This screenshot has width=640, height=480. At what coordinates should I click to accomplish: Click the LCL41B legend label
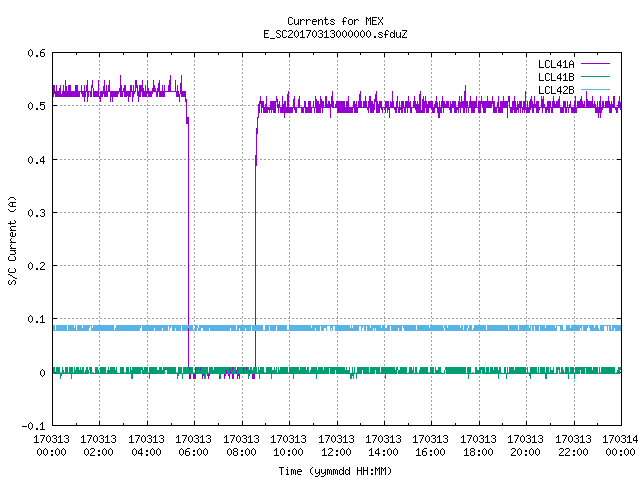[556, 77]
